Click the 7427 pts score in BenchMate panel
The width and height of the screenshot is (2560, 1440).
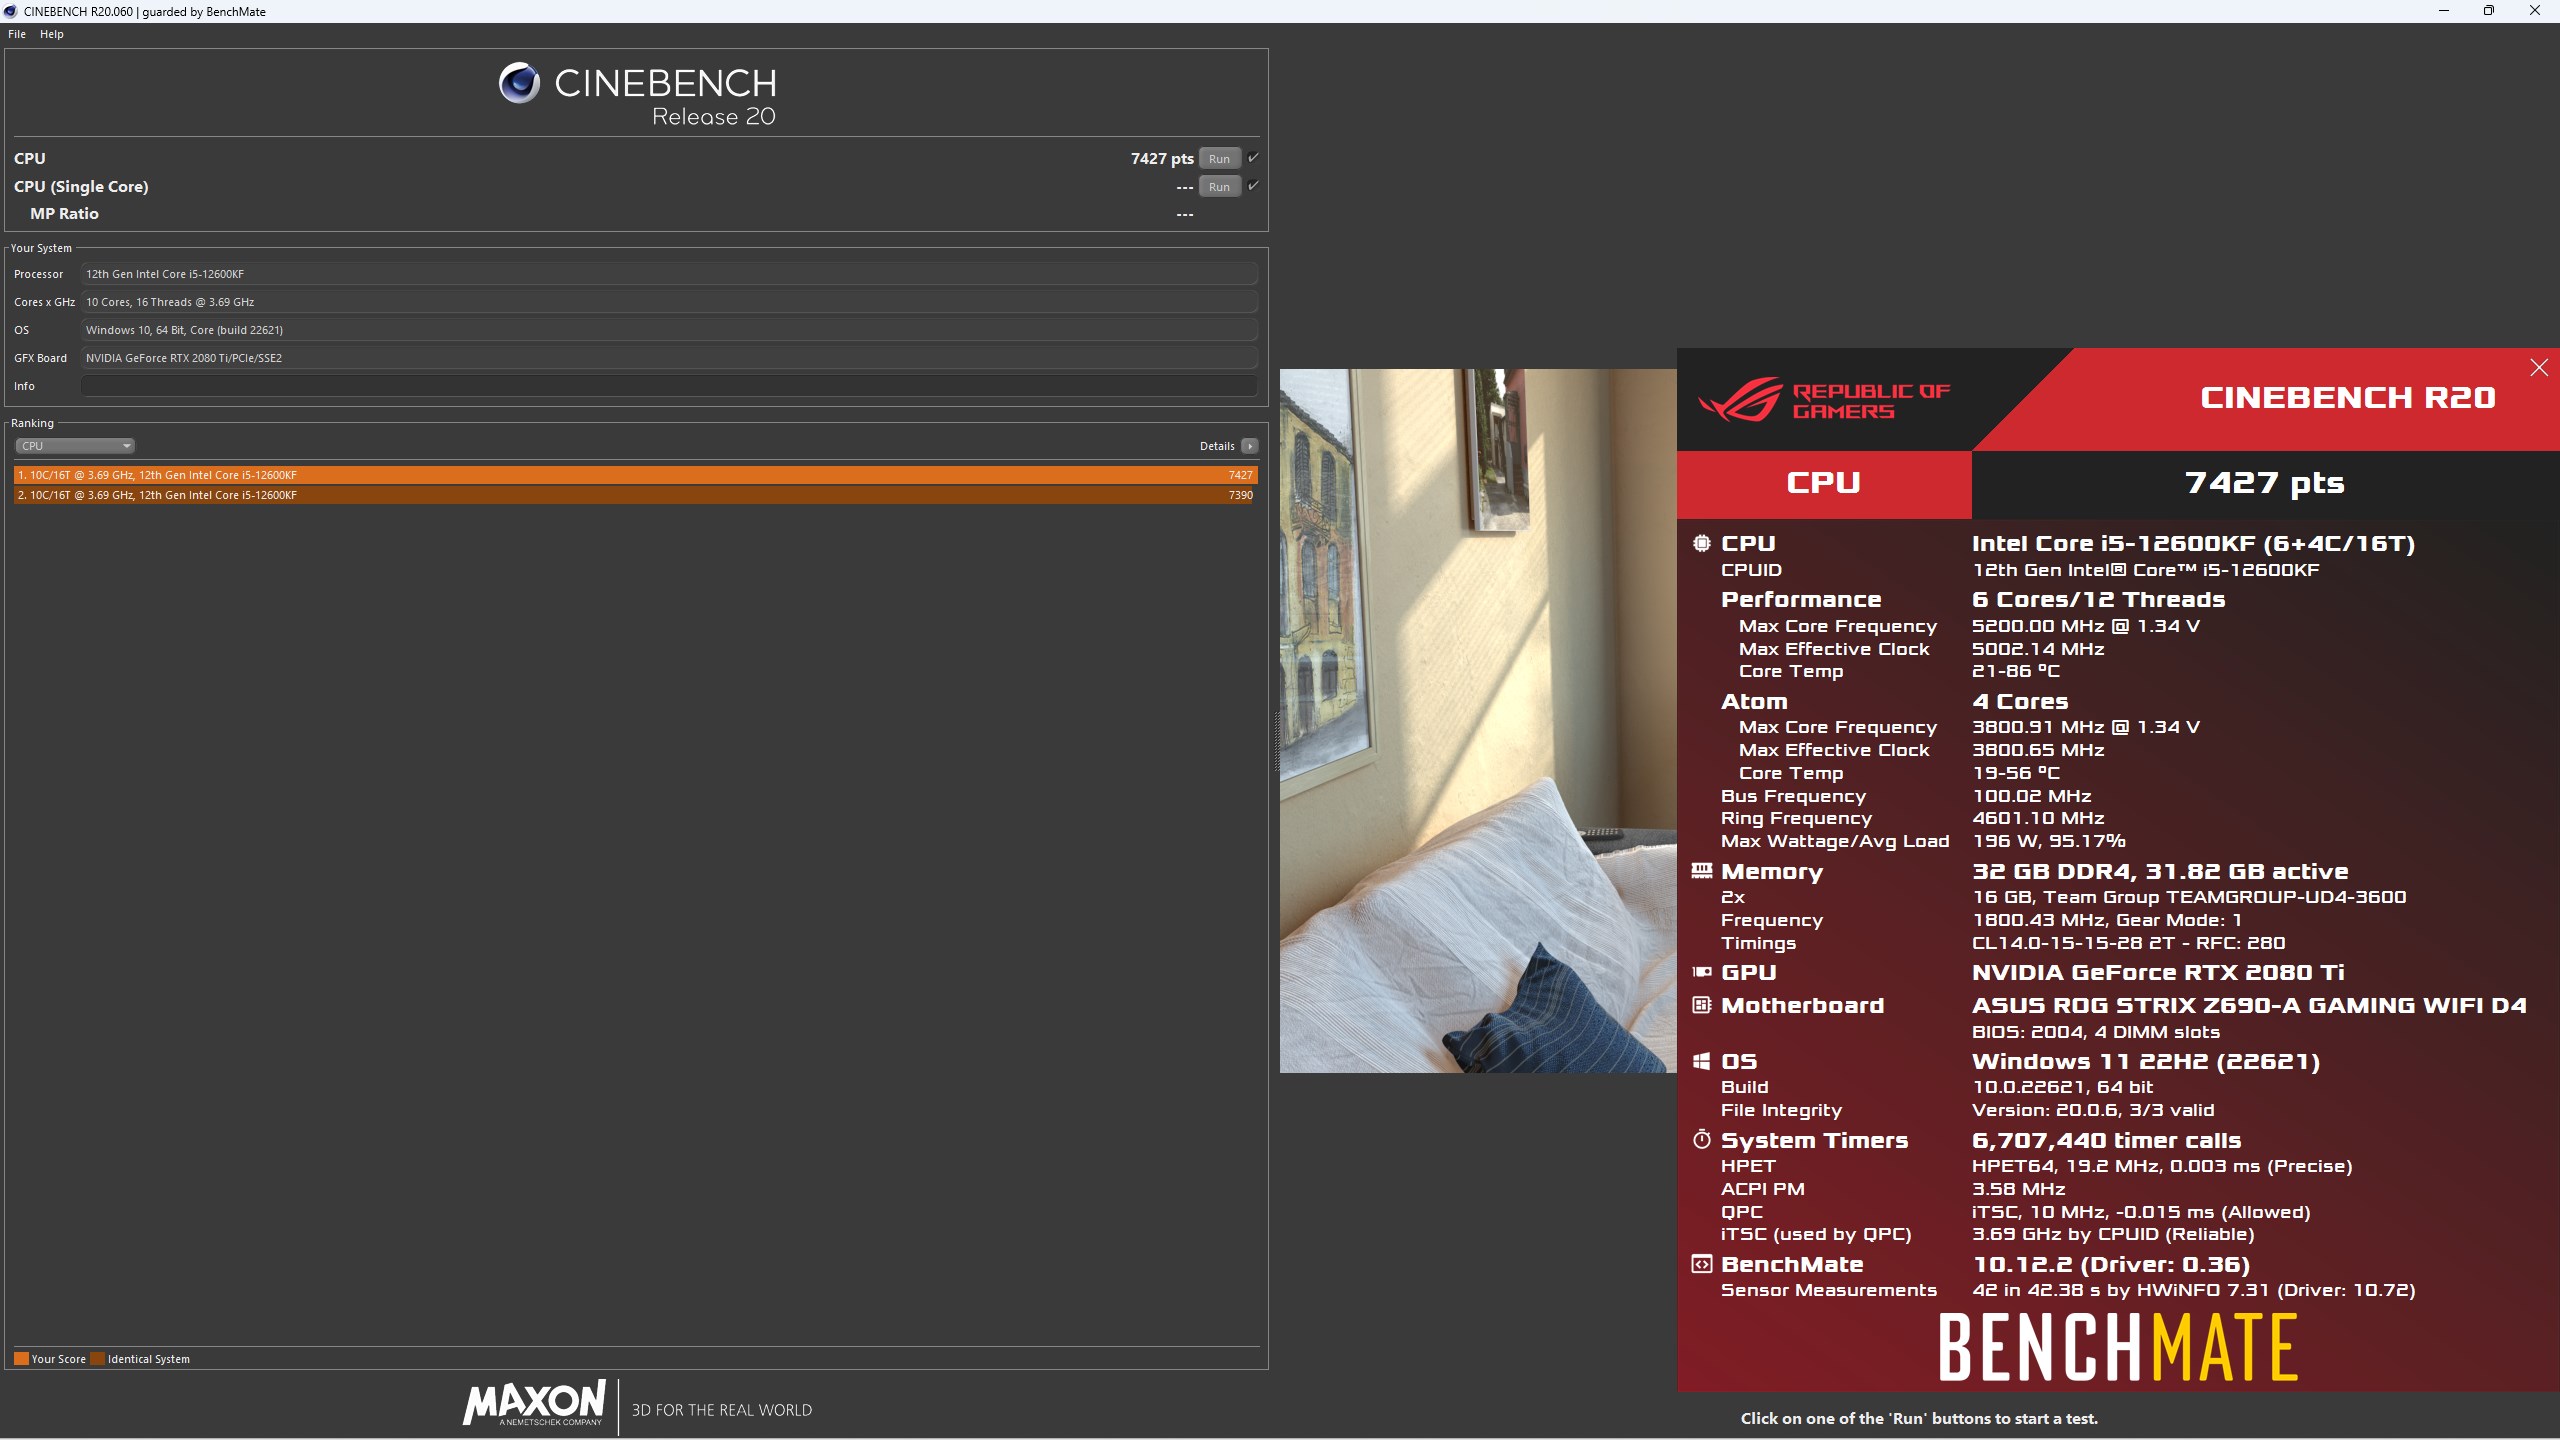[2265, 483]
